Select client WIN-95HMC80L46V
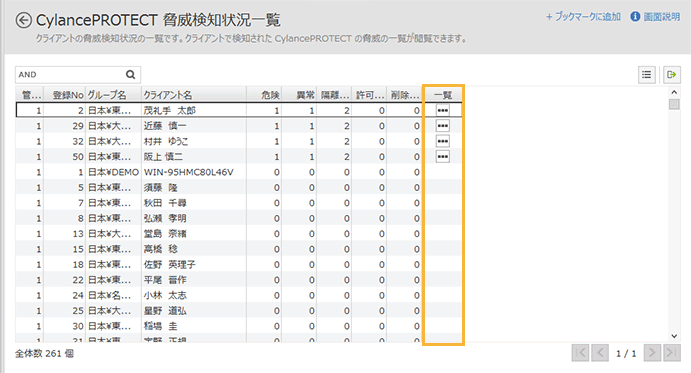This screenshot has height=373, width=691. [x=189, y=172]
